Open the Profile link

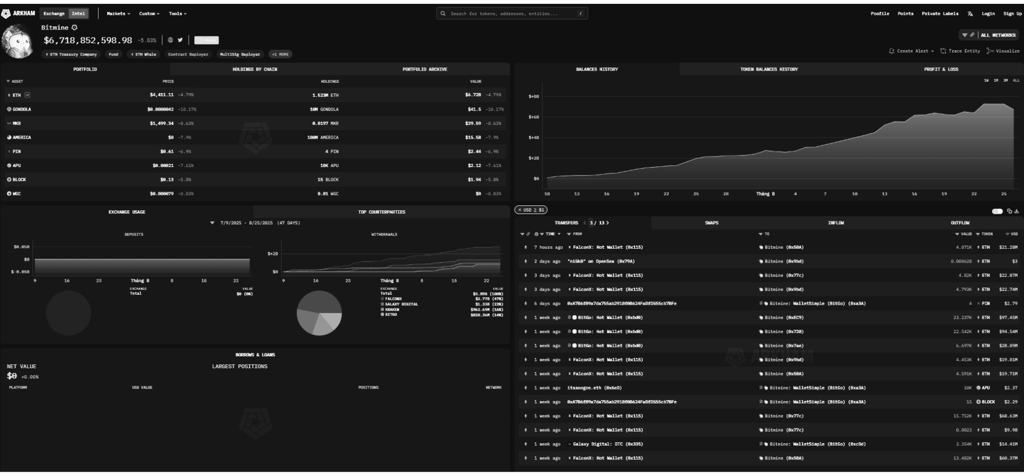(x=880, y=13)
